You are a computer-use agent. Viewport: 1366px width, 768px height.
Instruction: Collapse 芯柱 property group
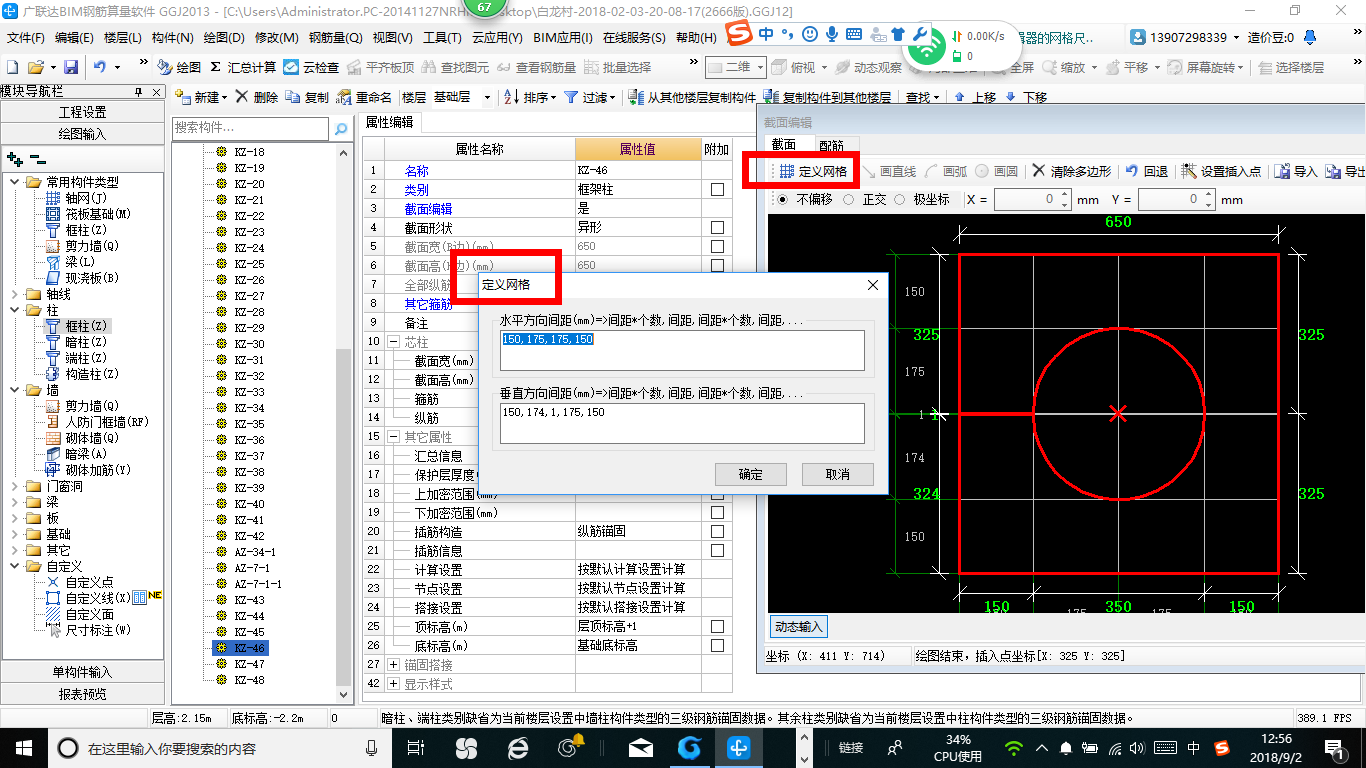click(393, 342)
